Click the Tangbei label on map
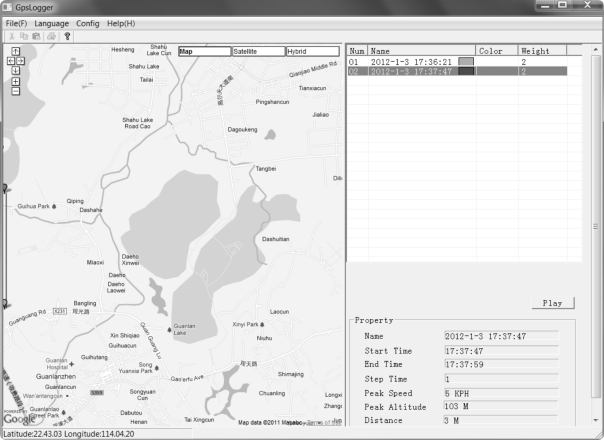The height and width of the screenshot is (440, 604). [266, 169]
